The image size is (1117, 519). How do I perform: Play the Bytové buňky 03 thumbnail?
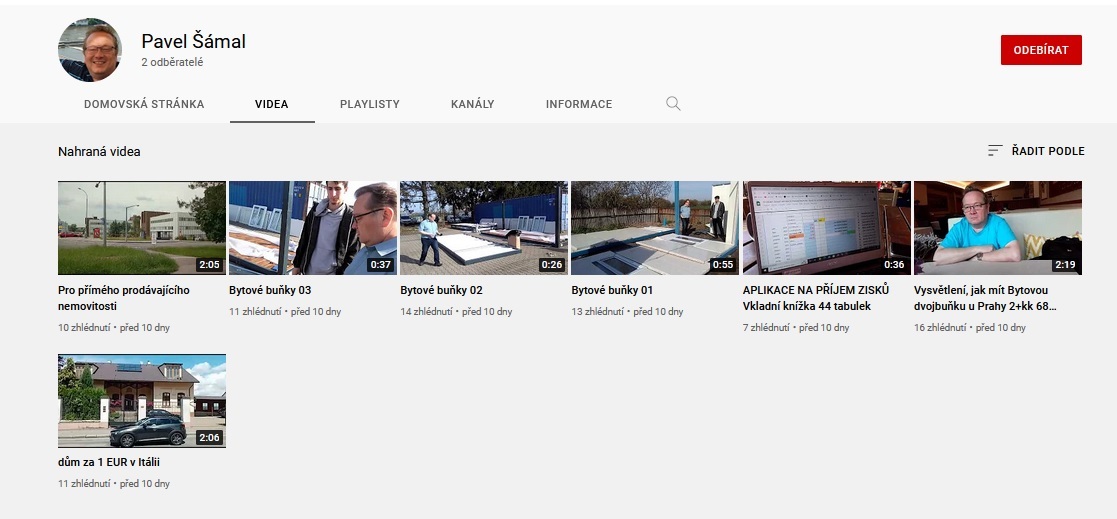point(313,228)
